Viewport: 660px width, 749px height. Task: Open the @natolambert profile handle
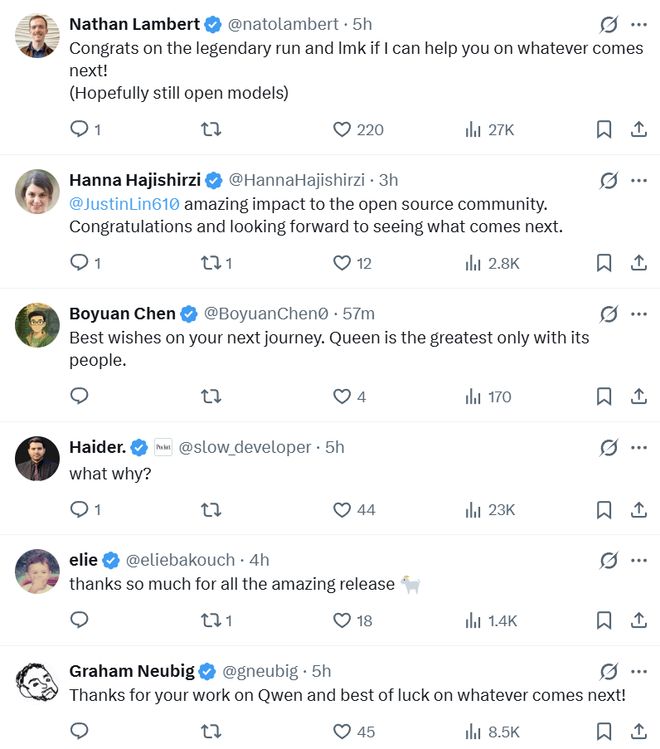[x=286, y=24]
